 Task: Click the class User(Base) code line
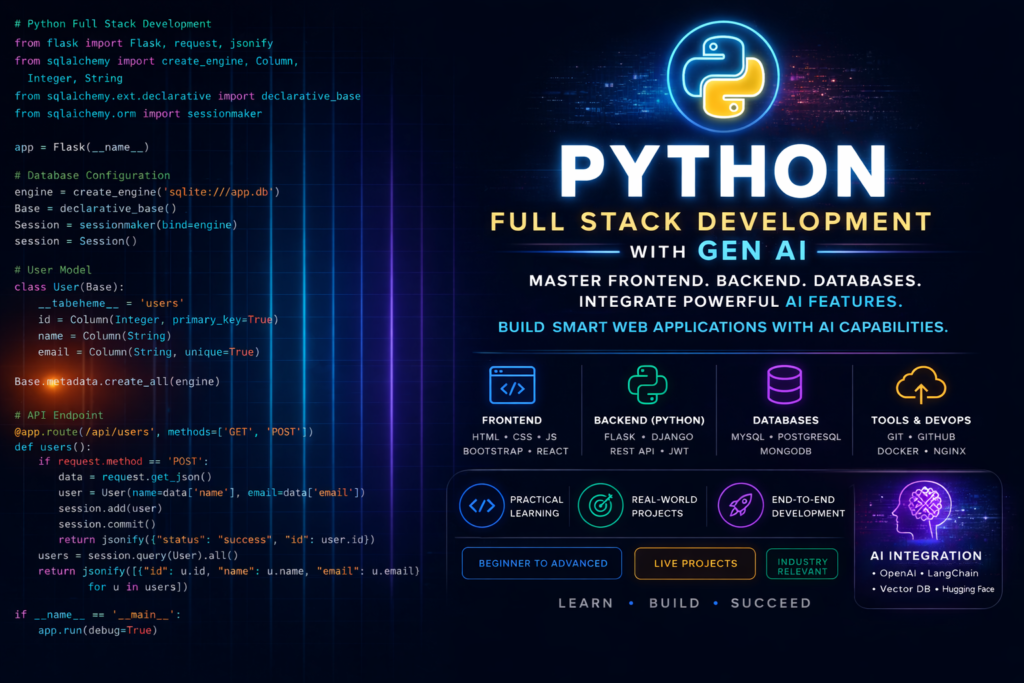tap(63, 288)
